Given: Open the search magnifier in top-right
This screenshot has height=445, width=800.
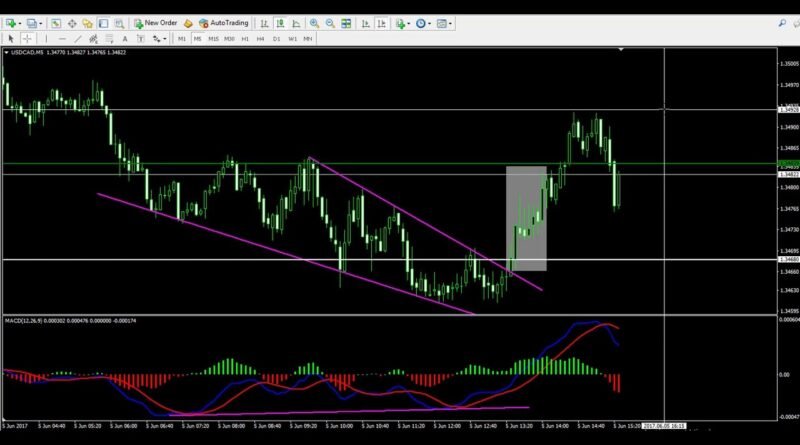Looking at the screenshot, I should coord(782,23).
